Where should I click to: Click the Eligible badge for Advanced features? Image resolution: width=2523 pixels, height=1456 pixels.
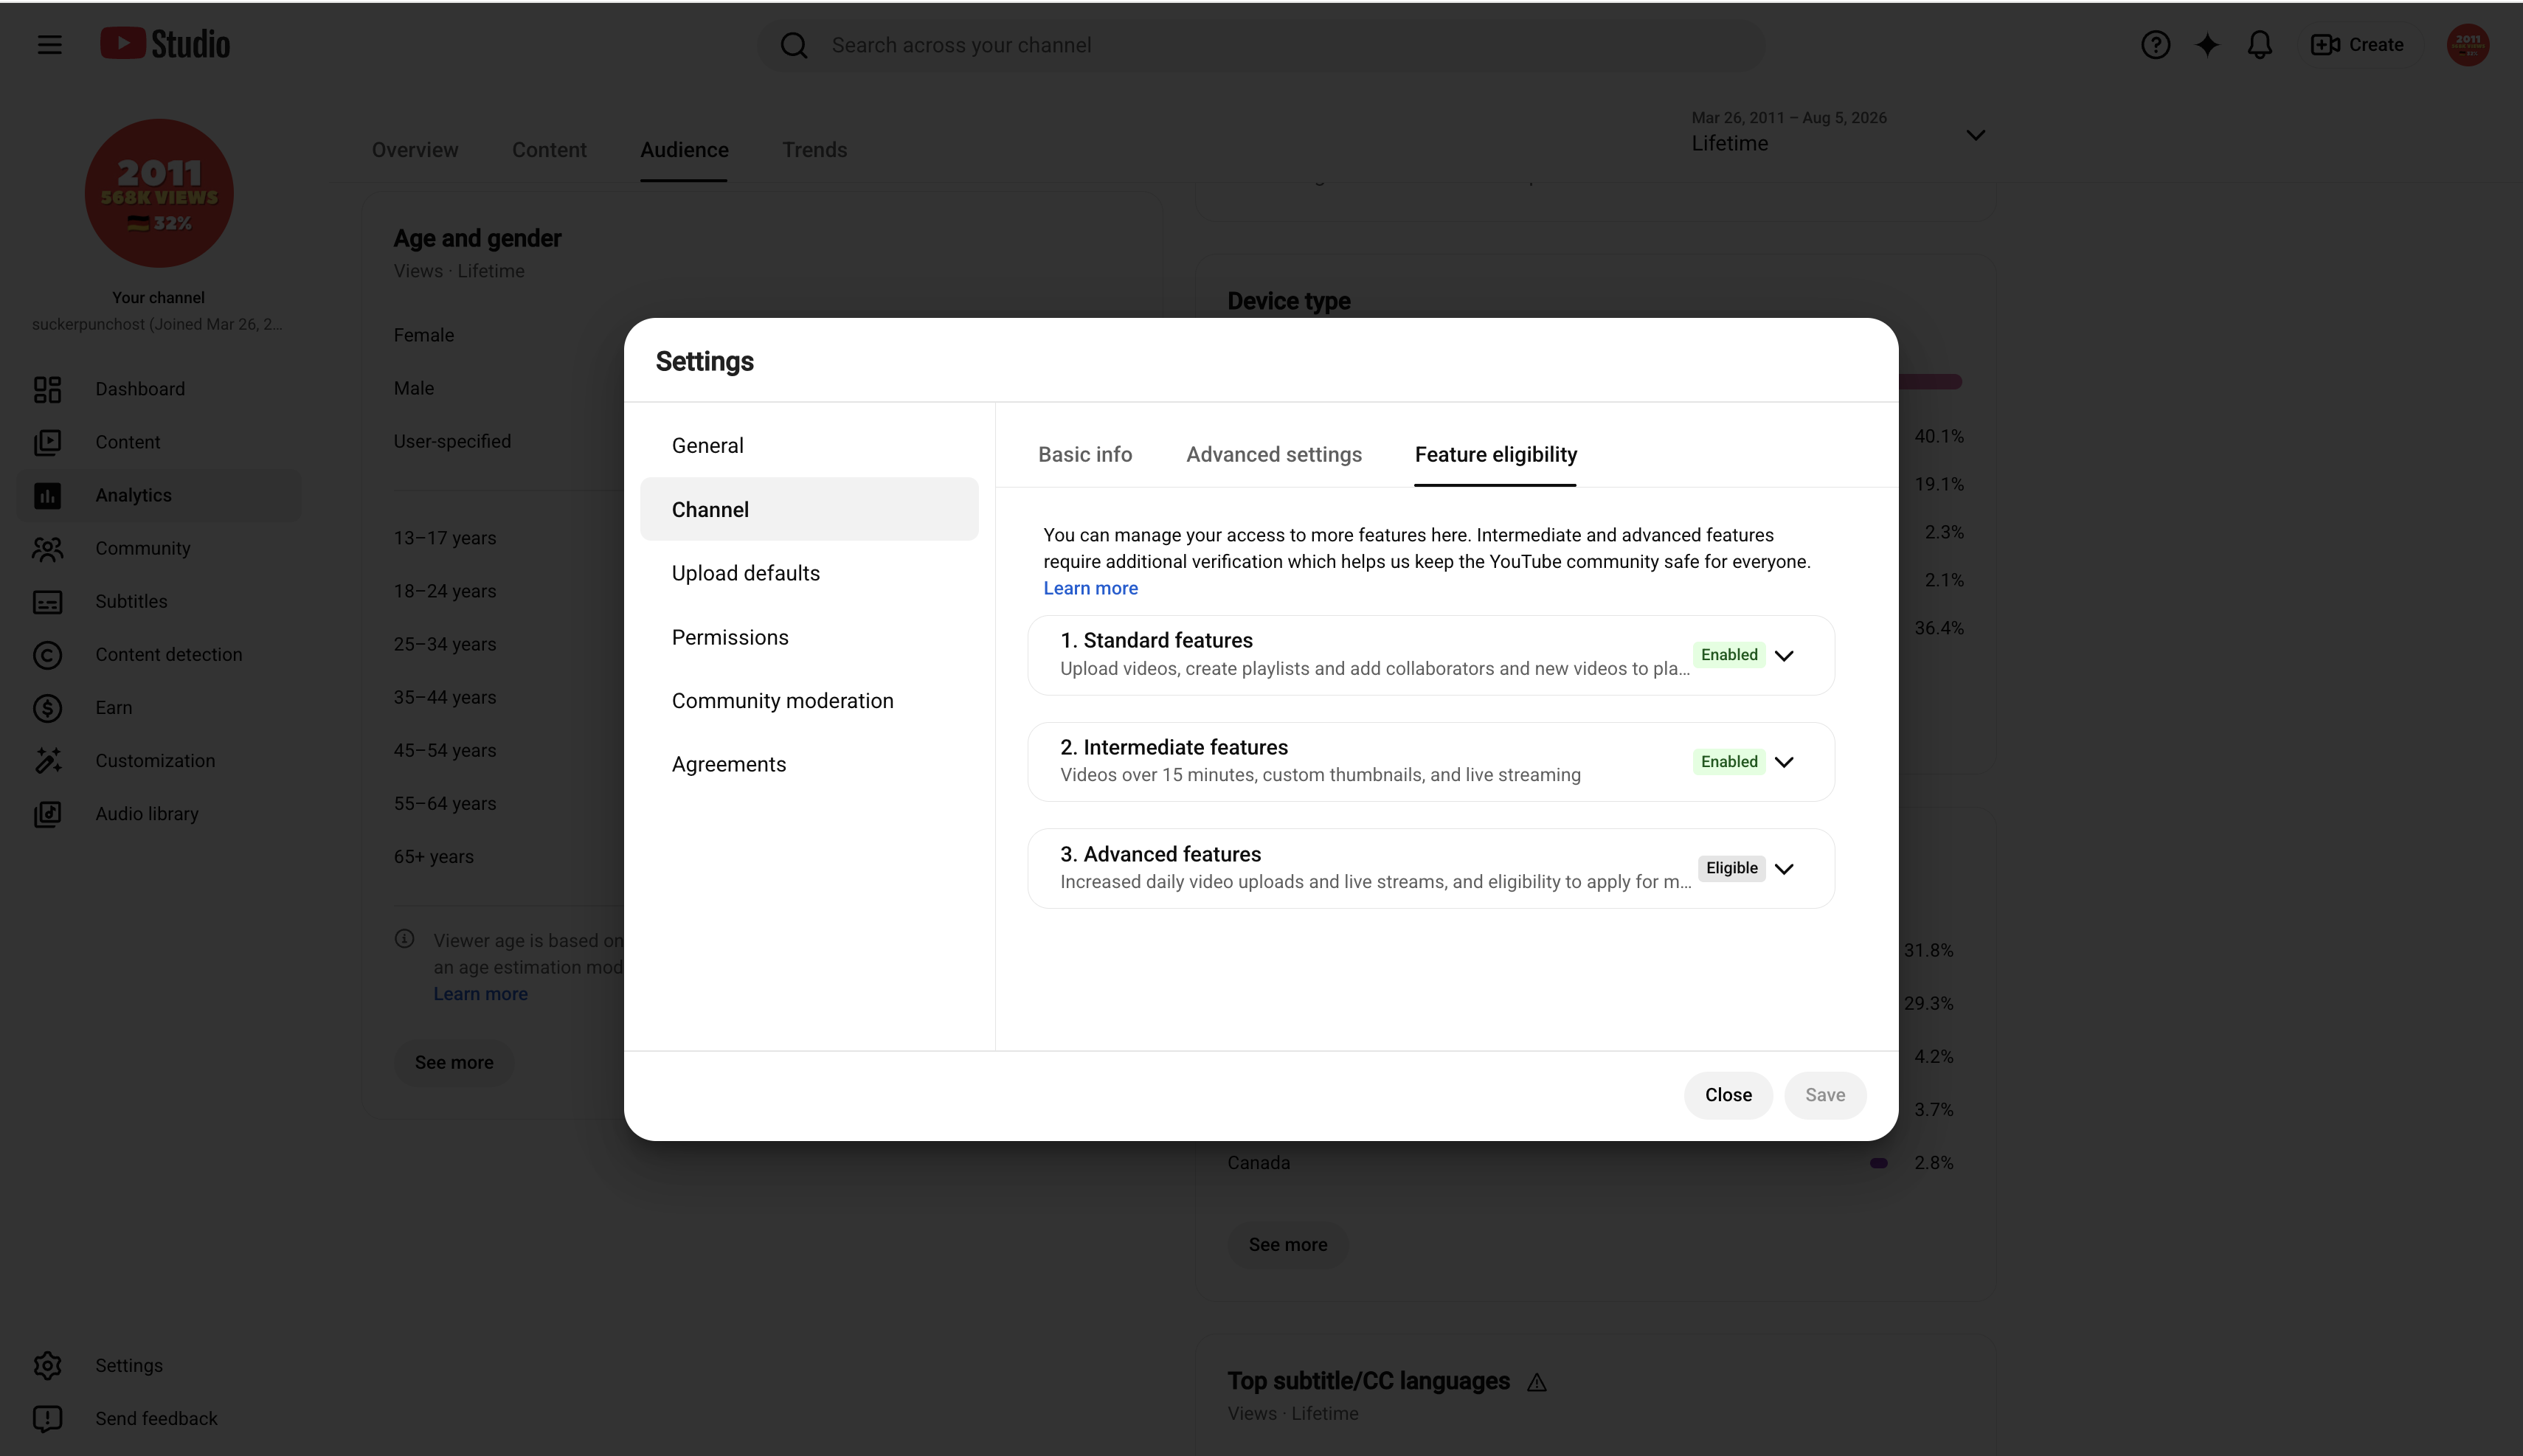[1731, 868]
